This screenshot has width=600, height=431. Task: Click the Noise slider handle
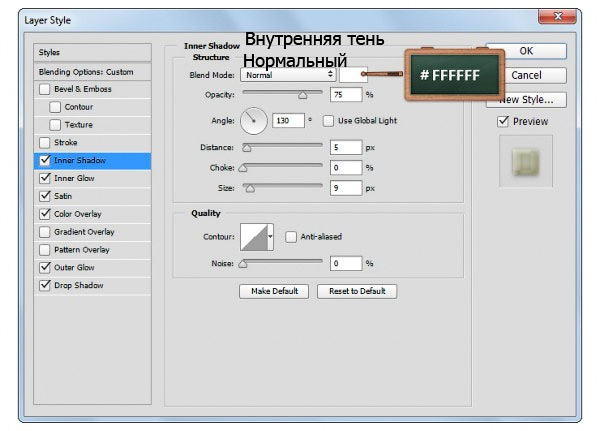coord(243,264)
